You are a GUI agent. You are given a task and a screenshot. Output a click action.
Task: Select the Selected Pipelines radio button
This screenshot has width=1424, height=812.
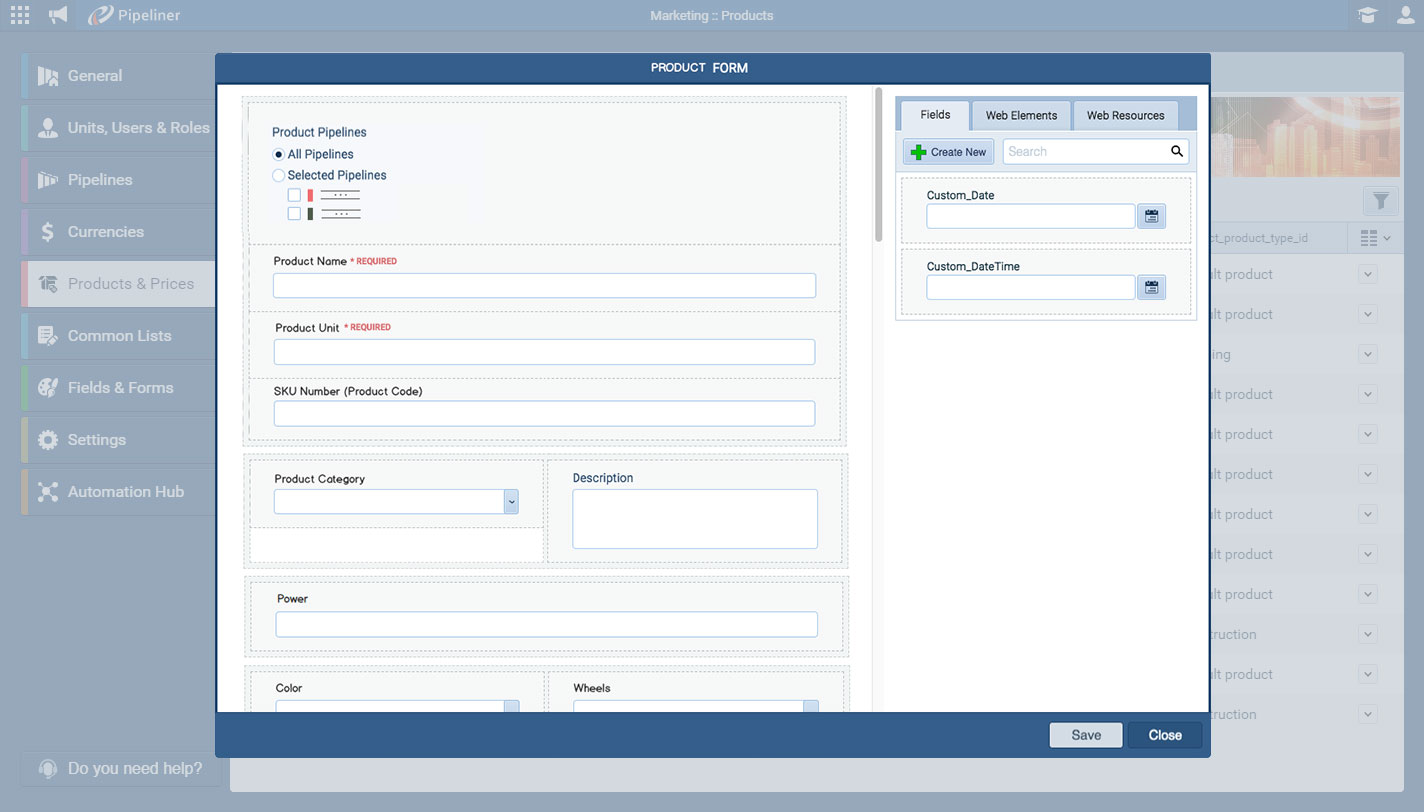click(277, 175)
